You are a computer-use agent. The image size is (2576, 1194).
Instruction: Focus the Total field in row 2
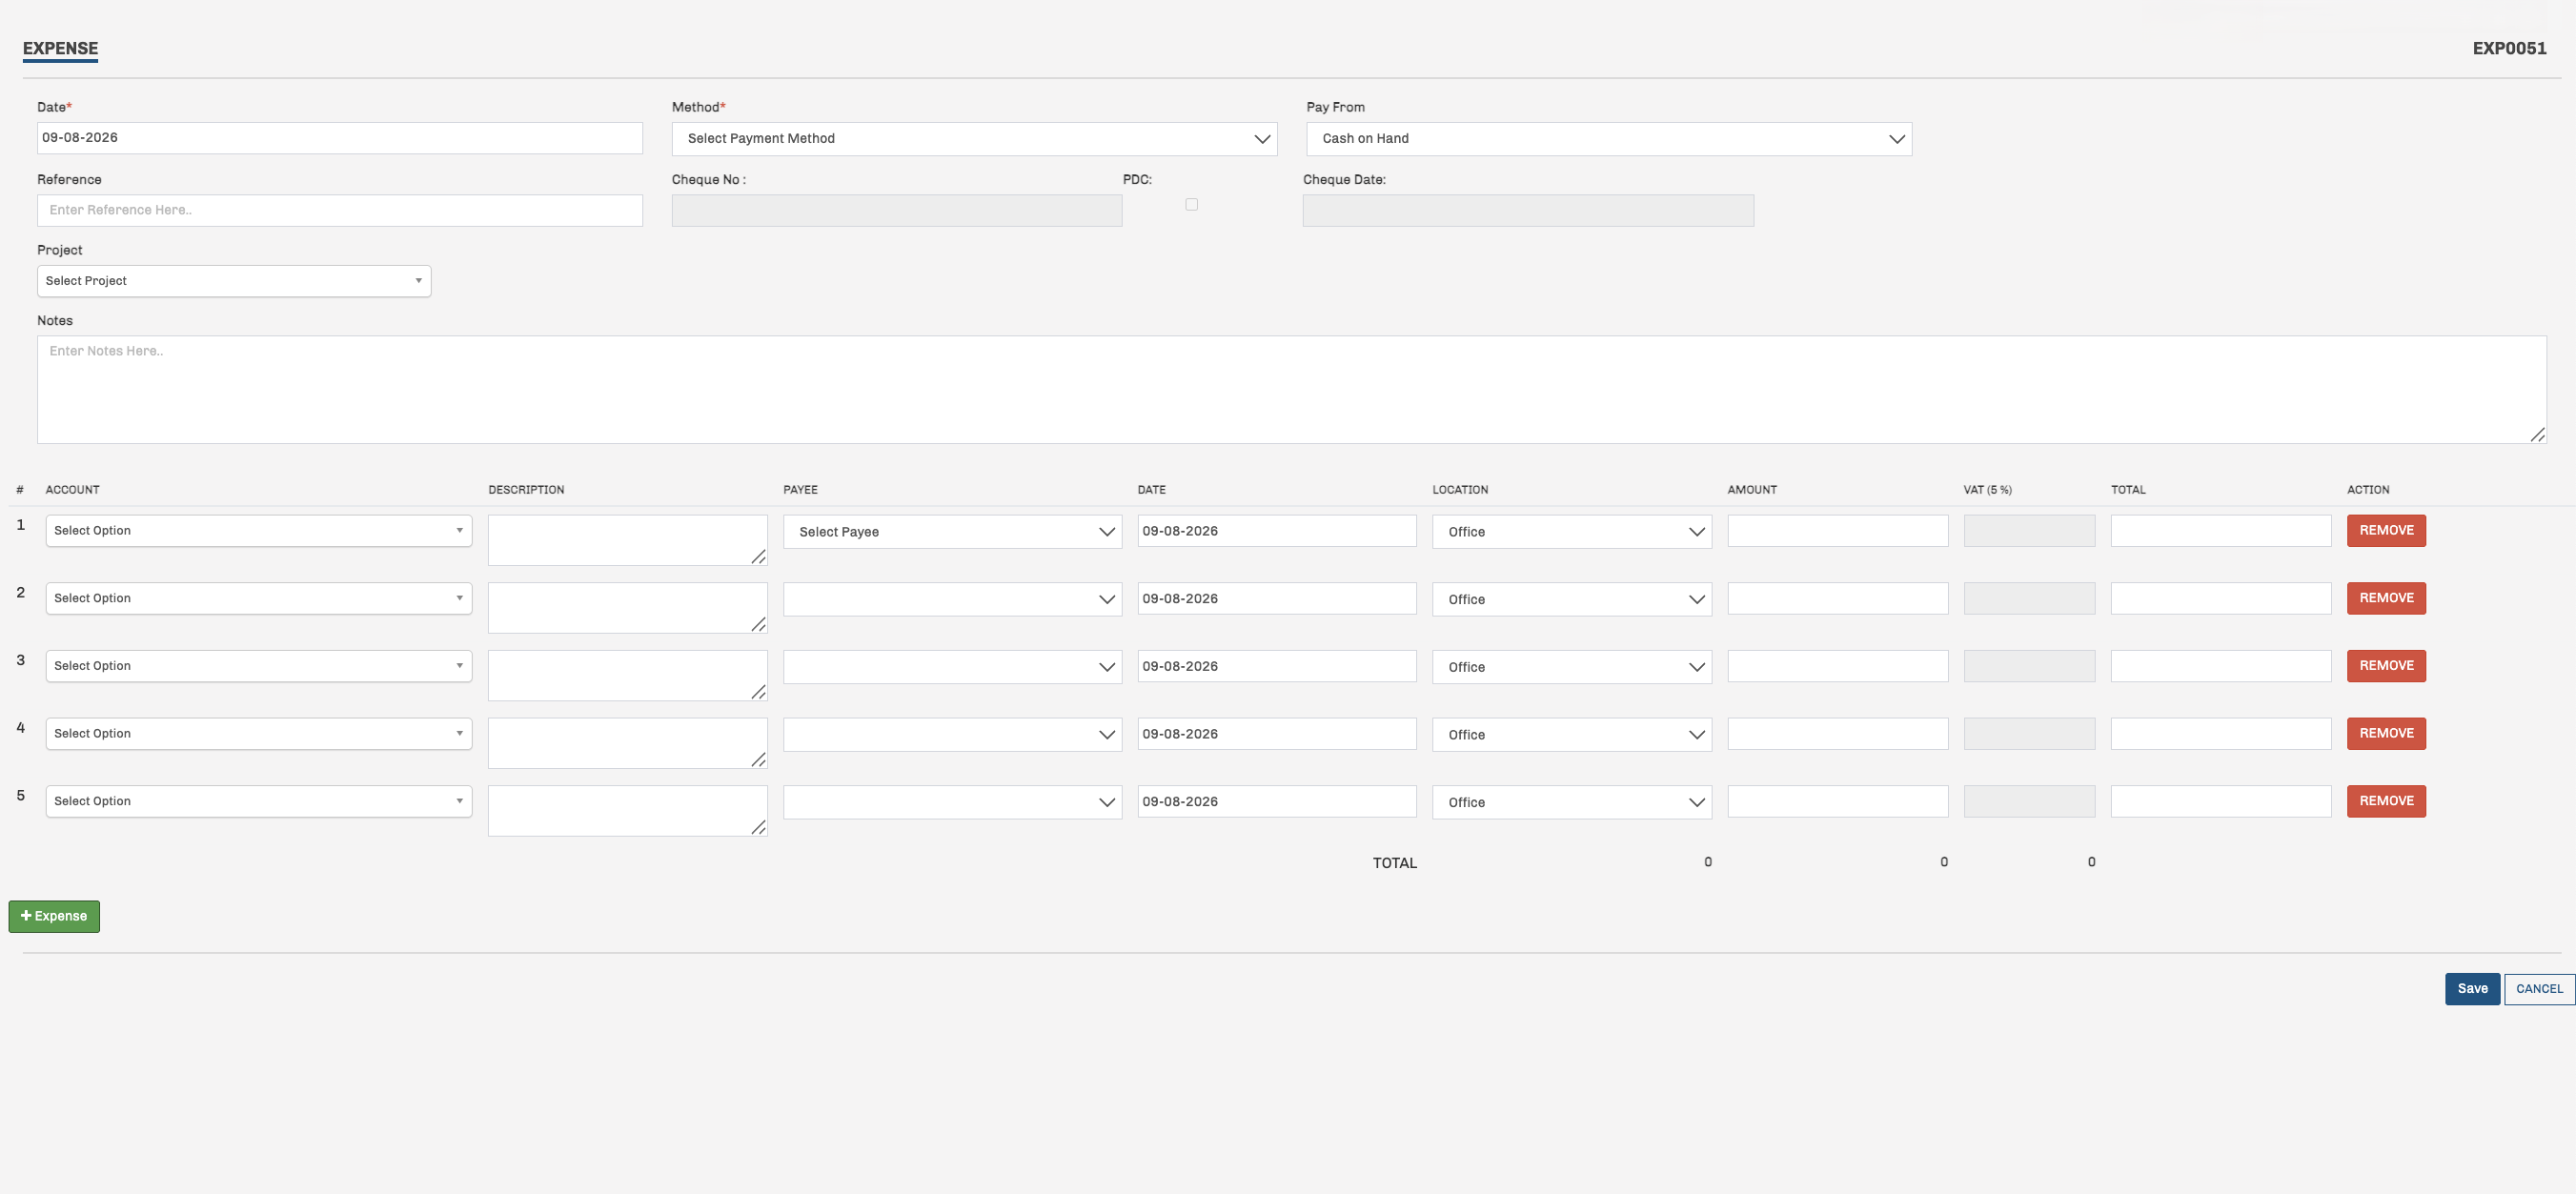click(x=2220, y=598)
